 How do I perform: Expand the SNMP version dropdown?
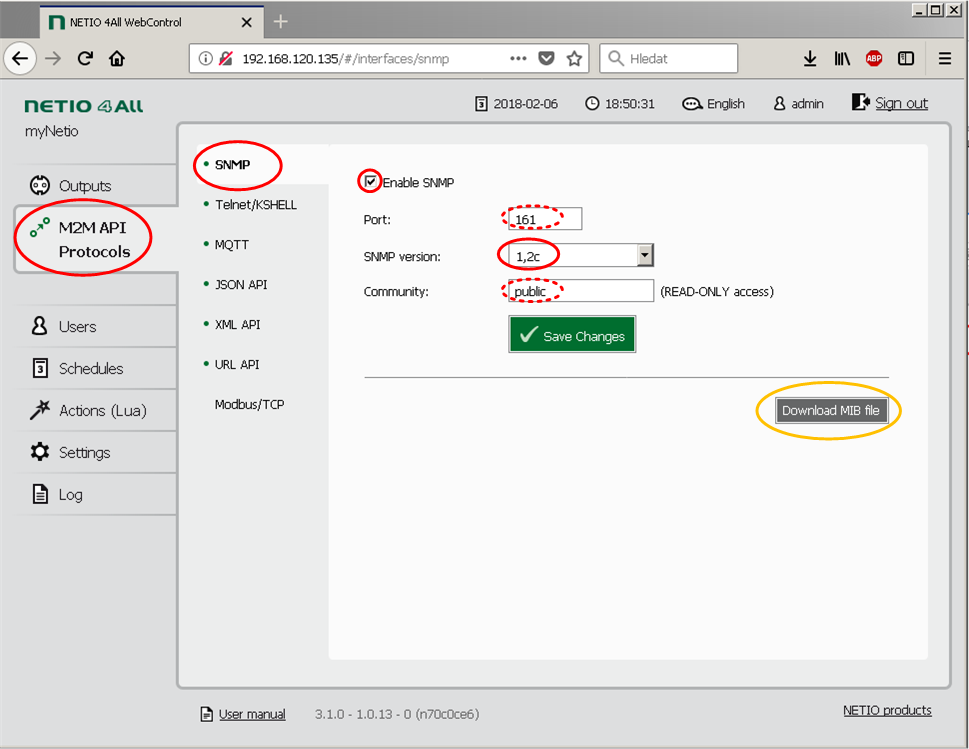645,255
